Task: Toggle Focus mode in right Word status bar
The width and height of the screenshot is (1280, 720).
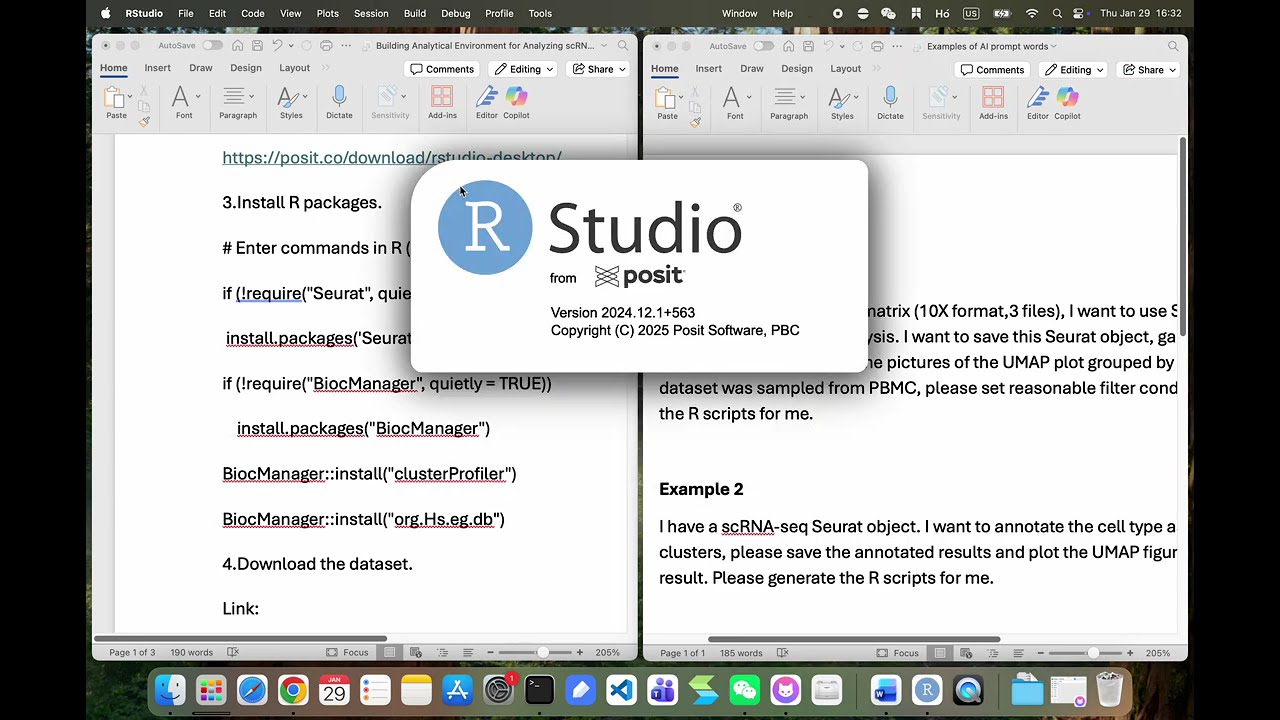Action: click(898, 653)
